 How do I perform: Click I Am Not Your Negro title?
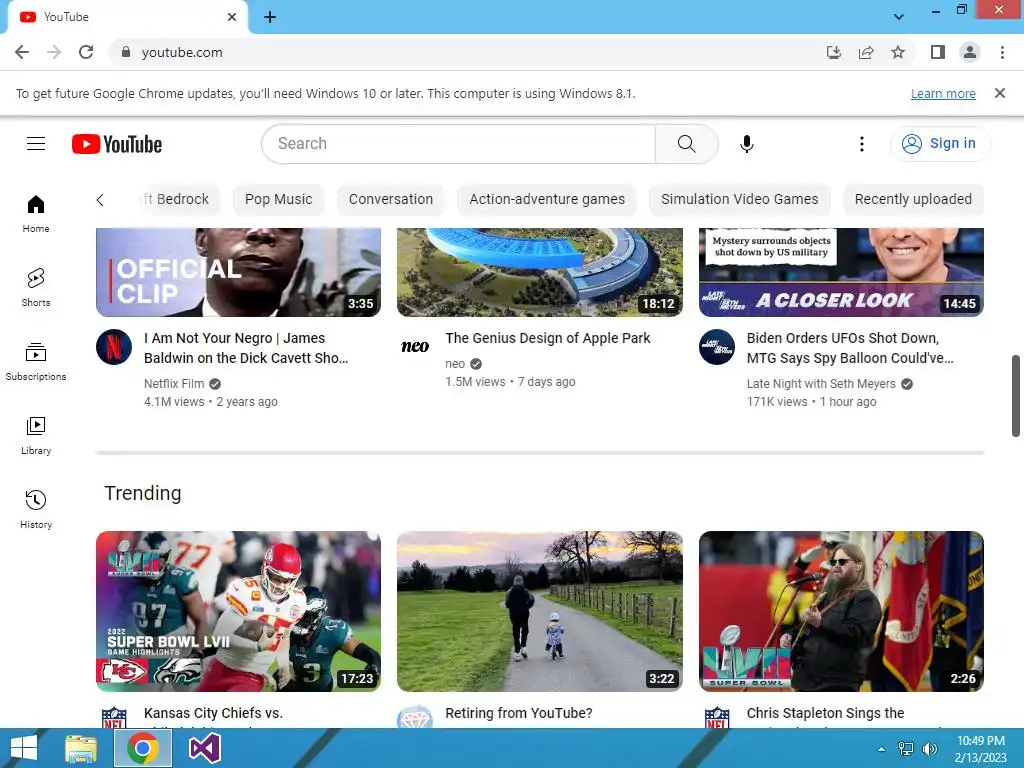tap(246, 348)
